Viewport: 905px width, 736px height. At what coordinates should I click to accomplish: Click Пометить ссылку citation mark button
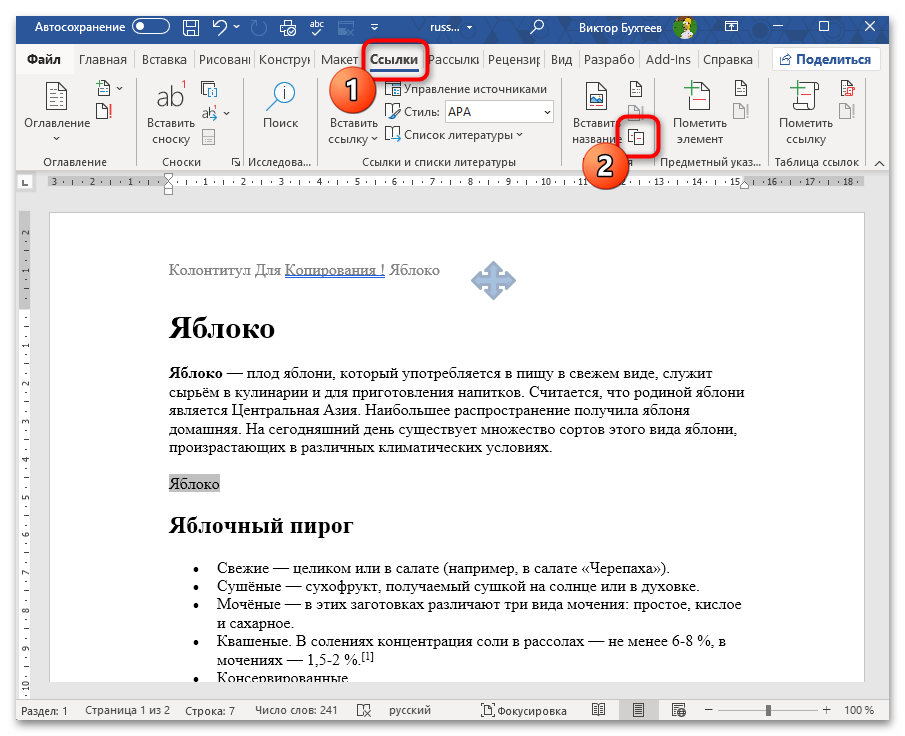point(806,113)
